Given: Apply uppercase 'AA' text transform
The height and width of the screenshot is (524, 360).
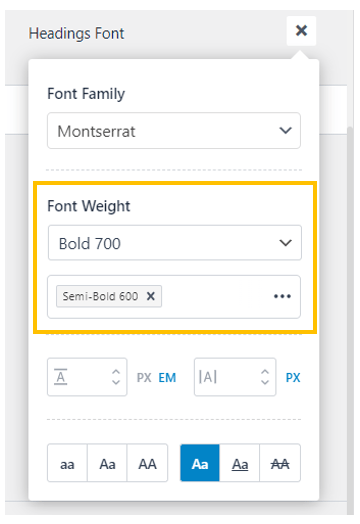Looking at the screenshot, I should click(147, 463).
